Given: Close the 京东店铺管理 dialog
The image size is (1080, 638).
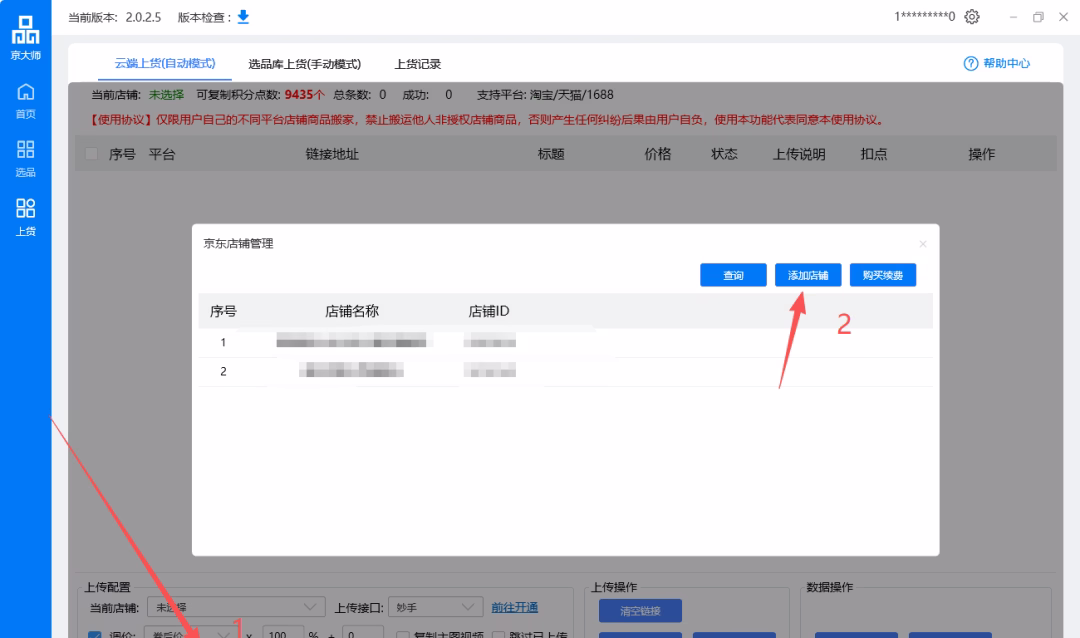Looking at the screenshot, I should (x=922, y=243).
